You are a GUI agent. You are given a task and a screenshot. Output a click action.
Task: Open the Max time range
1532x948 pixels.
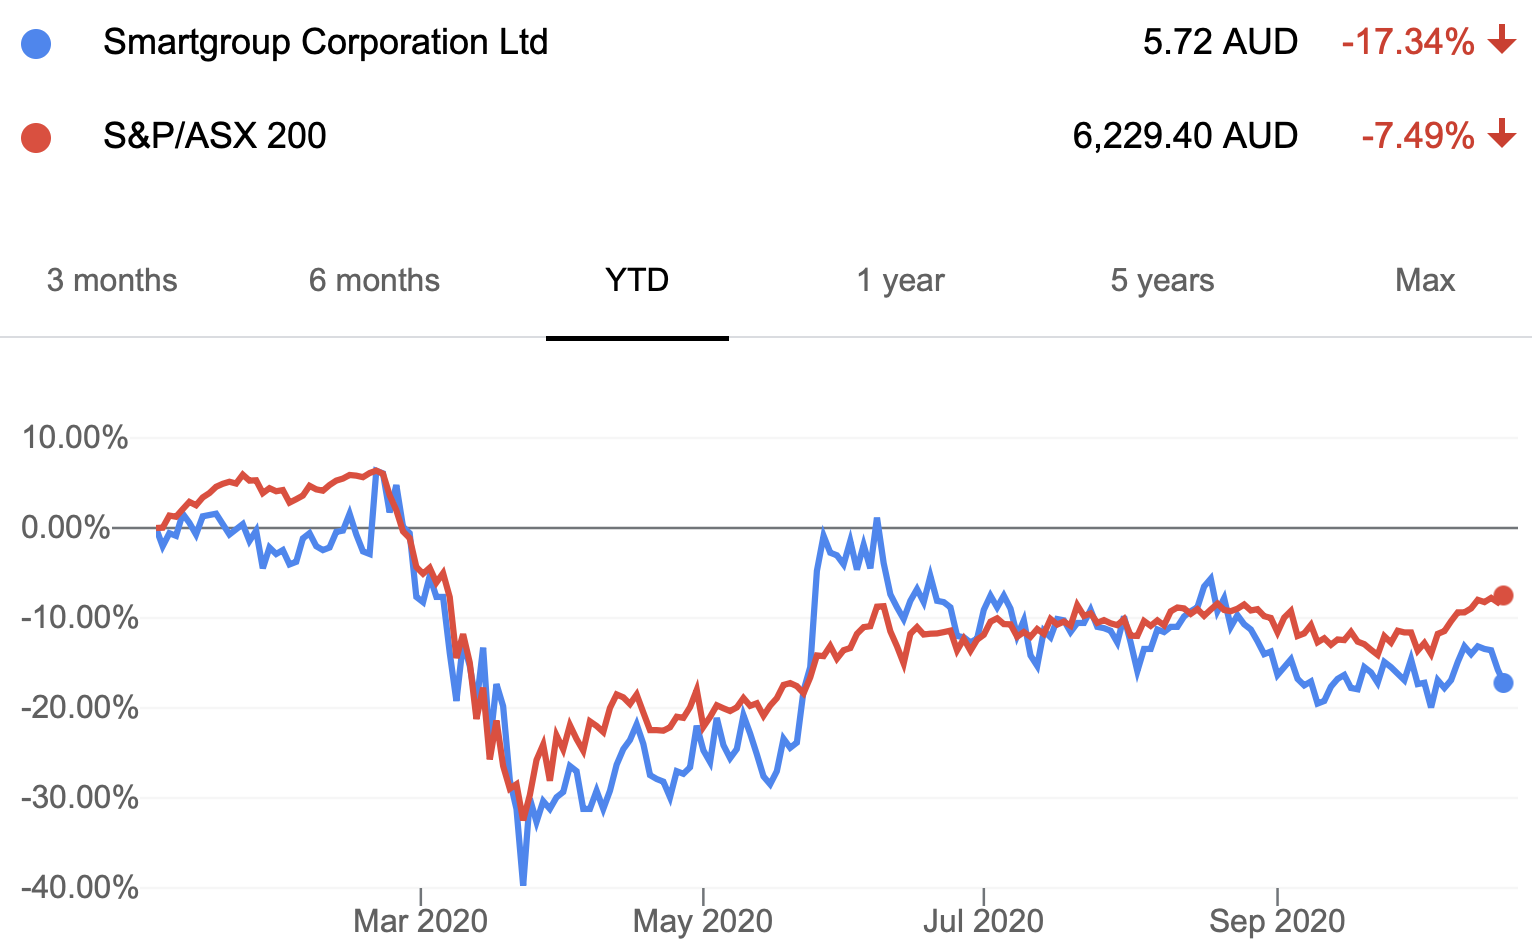[x=1424, y=281]
